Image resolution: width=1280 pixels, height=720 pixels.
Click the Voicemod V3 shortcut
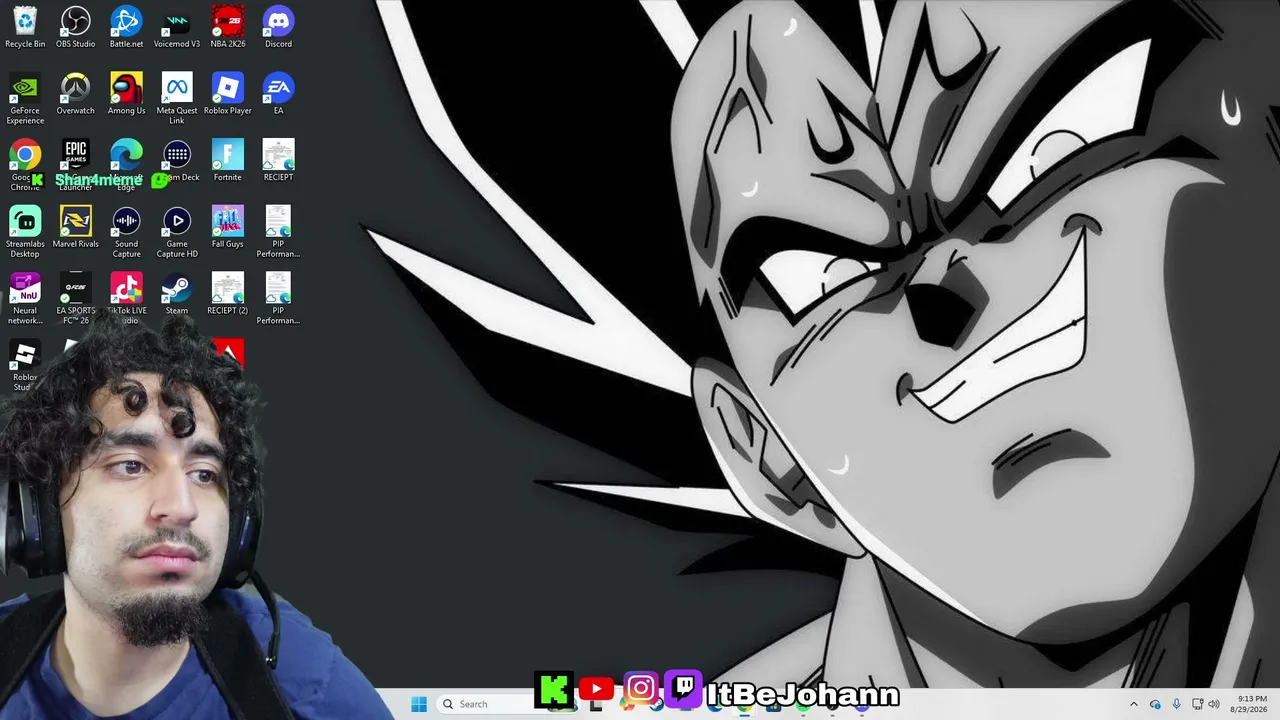tap(177, 27)
